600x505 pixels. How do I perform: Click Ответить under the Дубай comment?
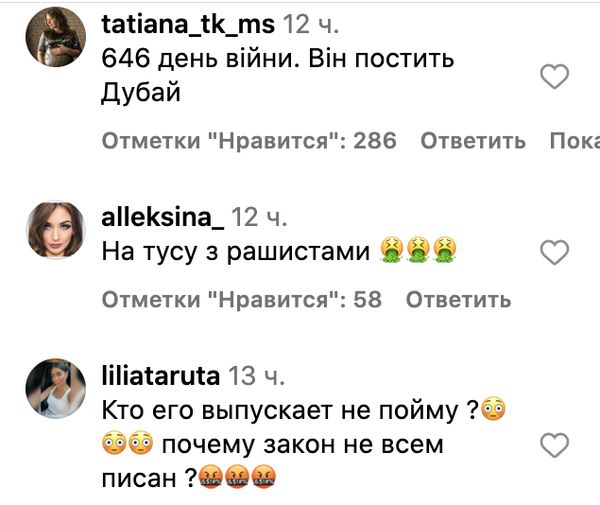pos(473,141)
